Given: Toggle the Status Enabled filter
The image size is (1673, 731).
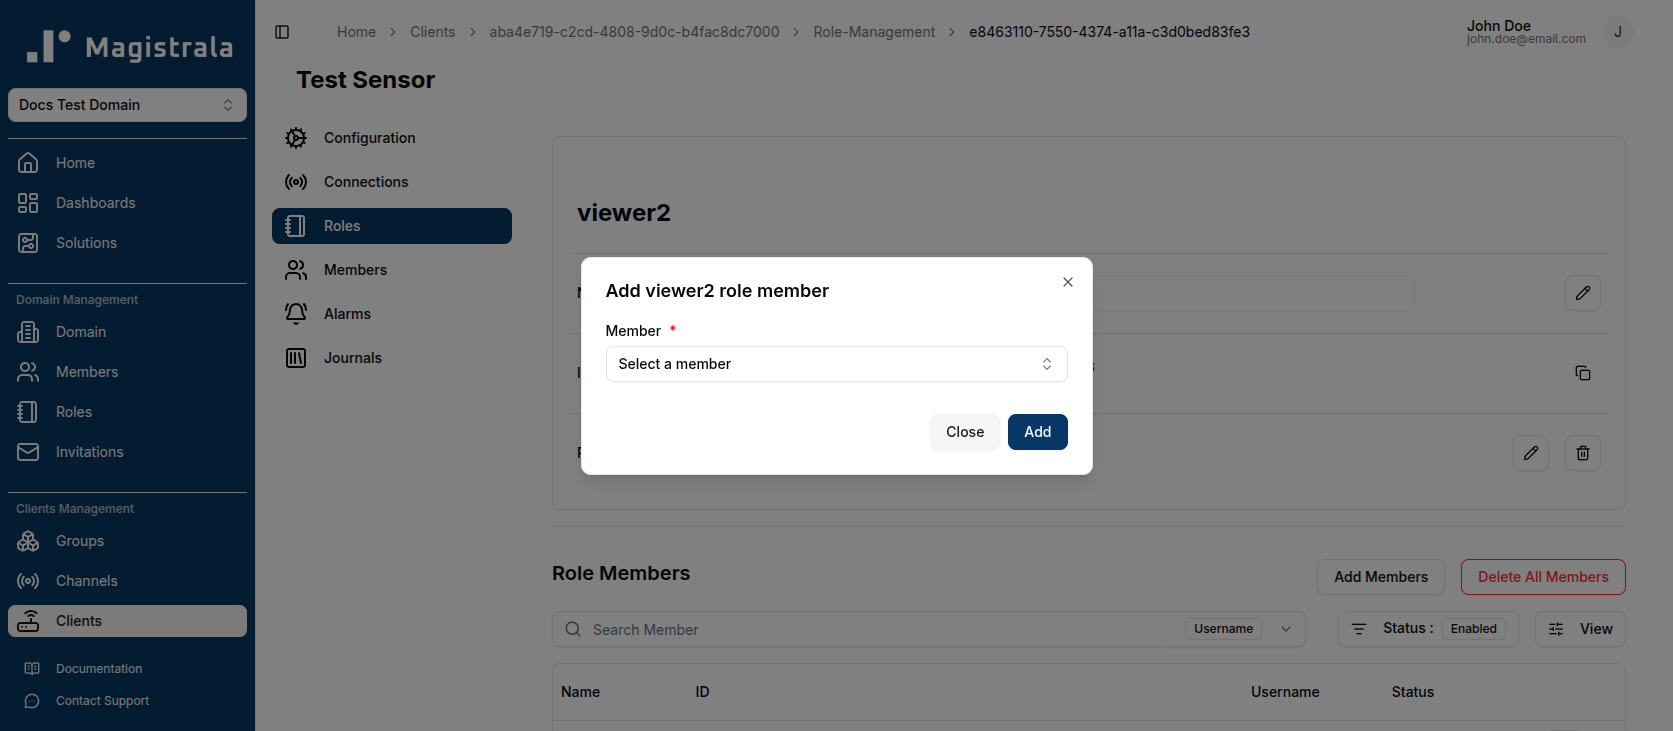Looking at the screenshot, I should click(1428, 629).
